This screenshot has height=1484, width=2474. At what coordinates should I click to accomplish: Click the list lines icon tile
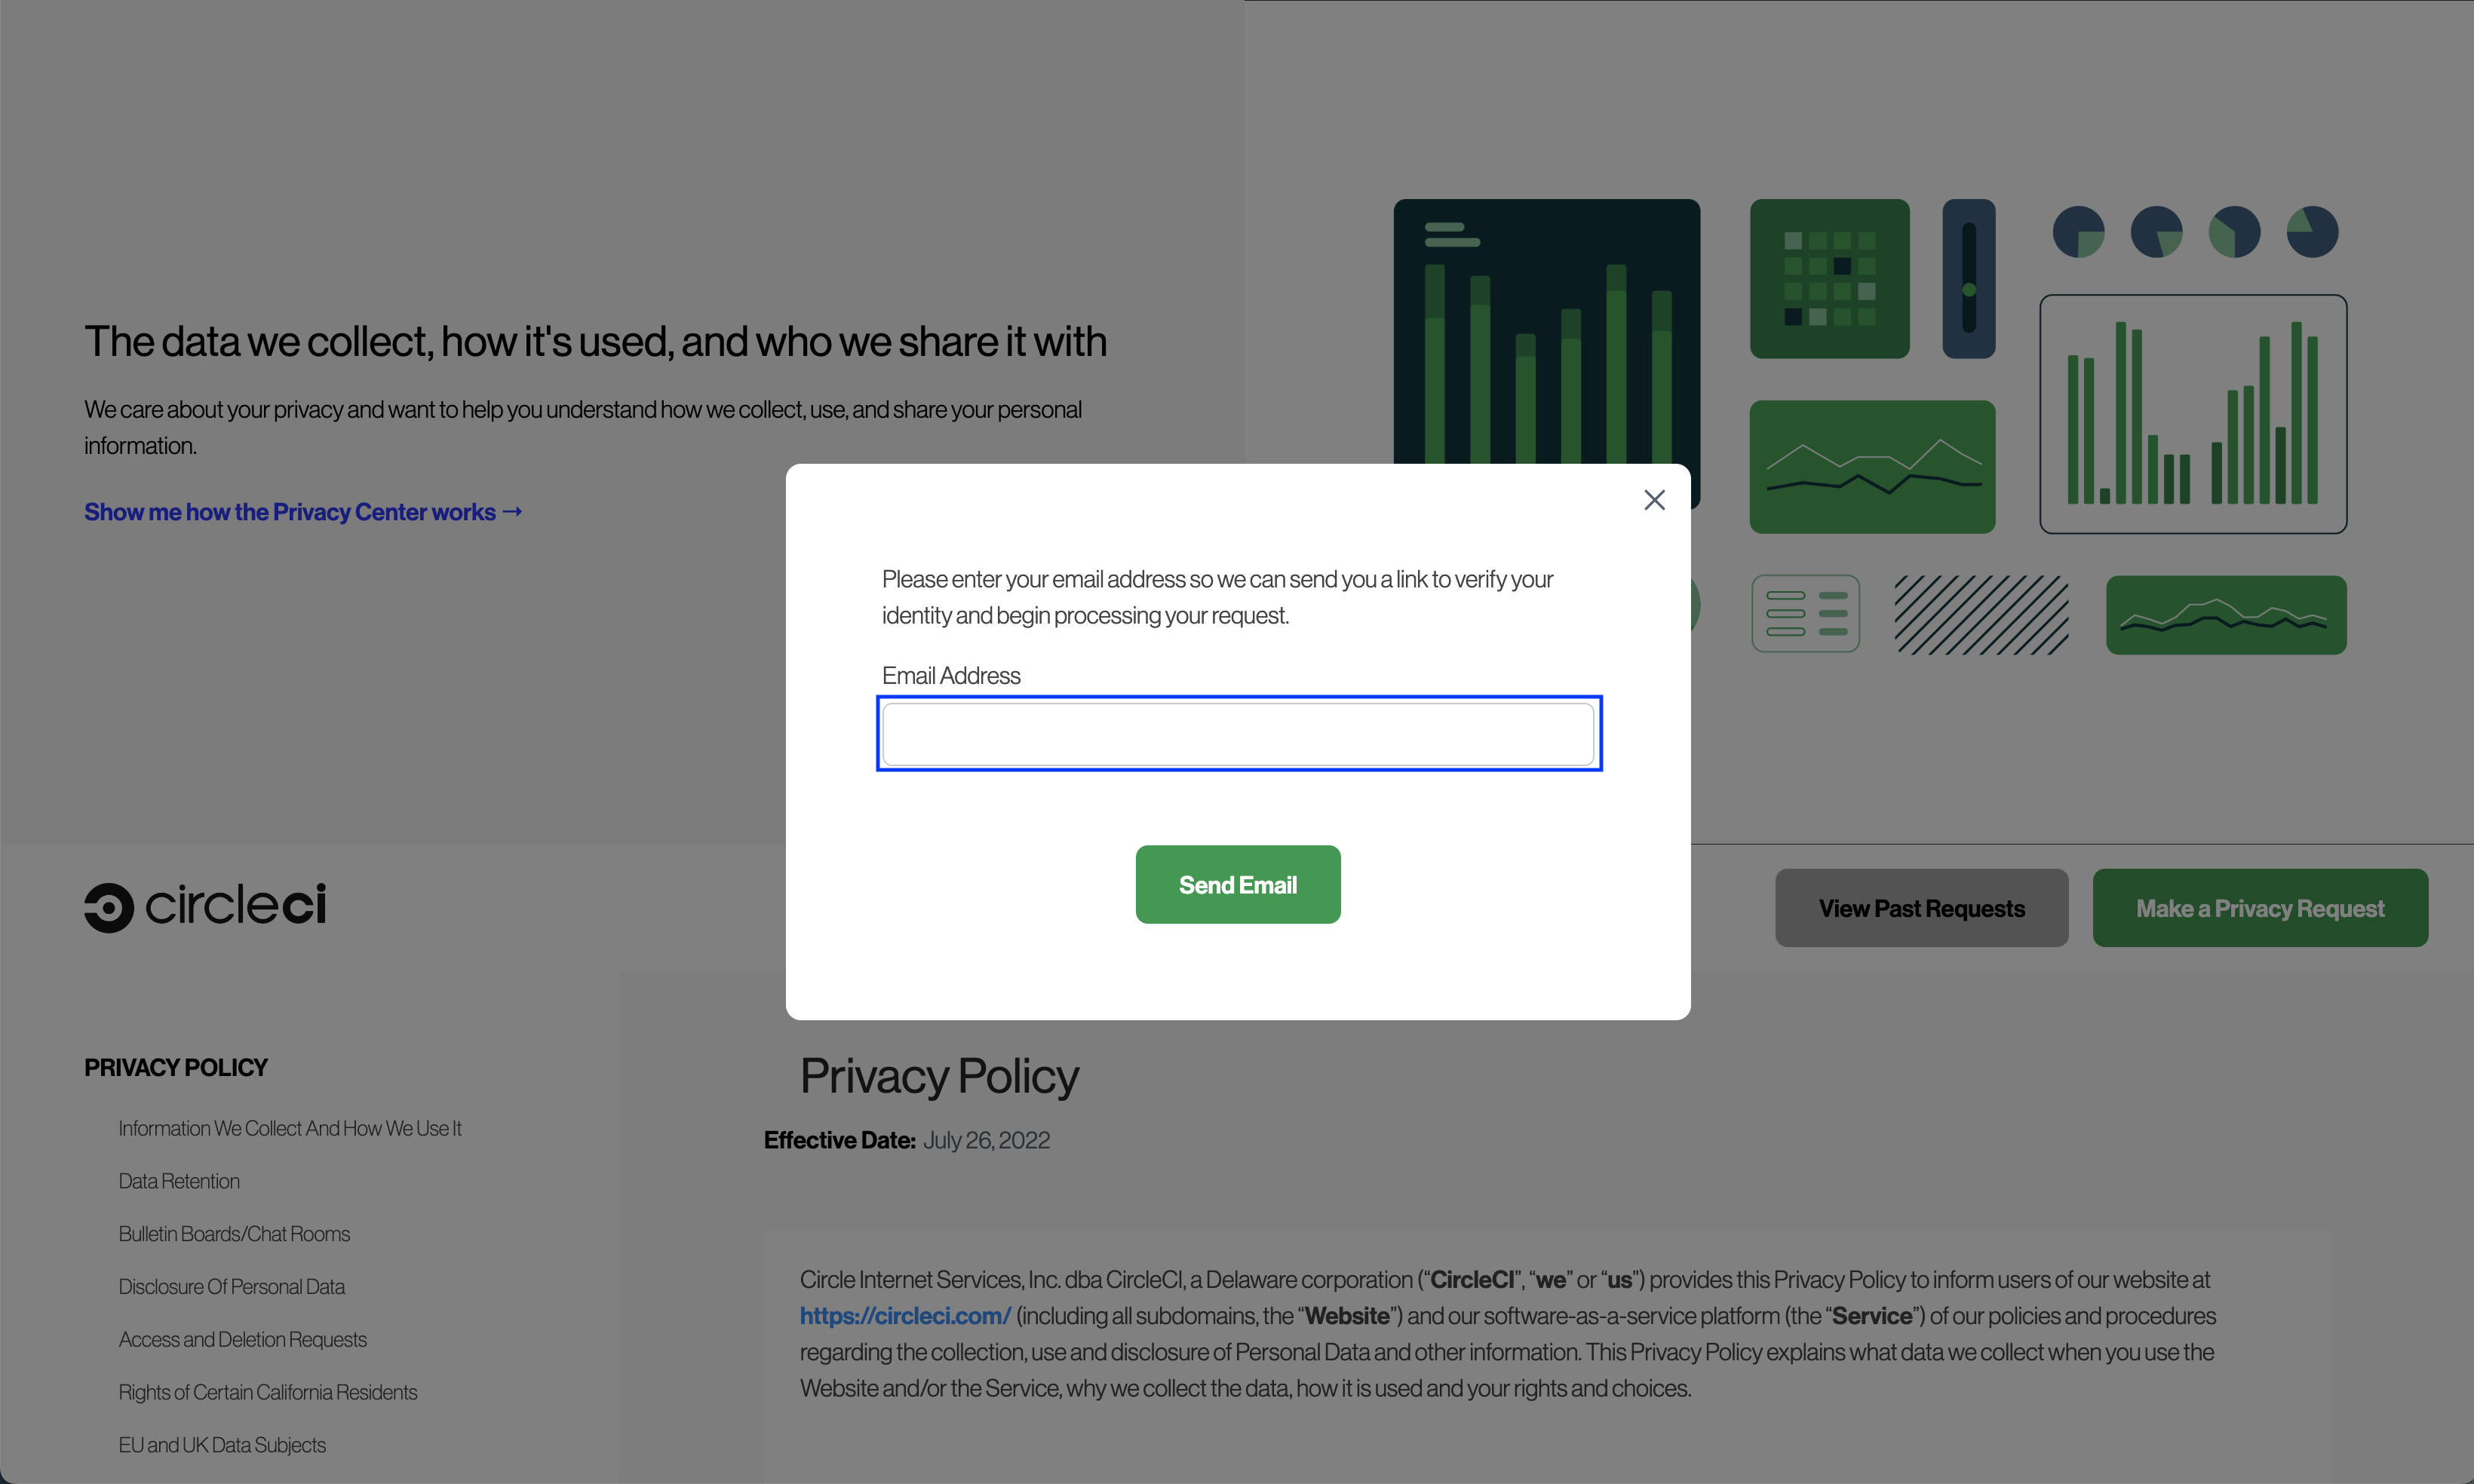1805,614
